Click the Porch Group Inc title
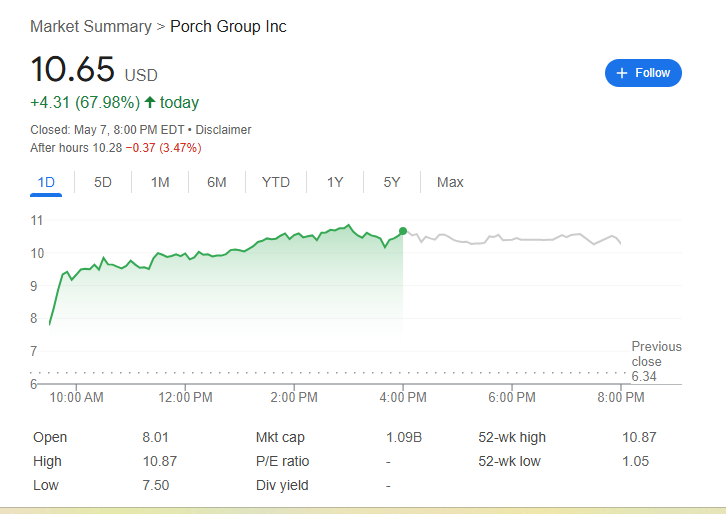 [x=228, y=26]
